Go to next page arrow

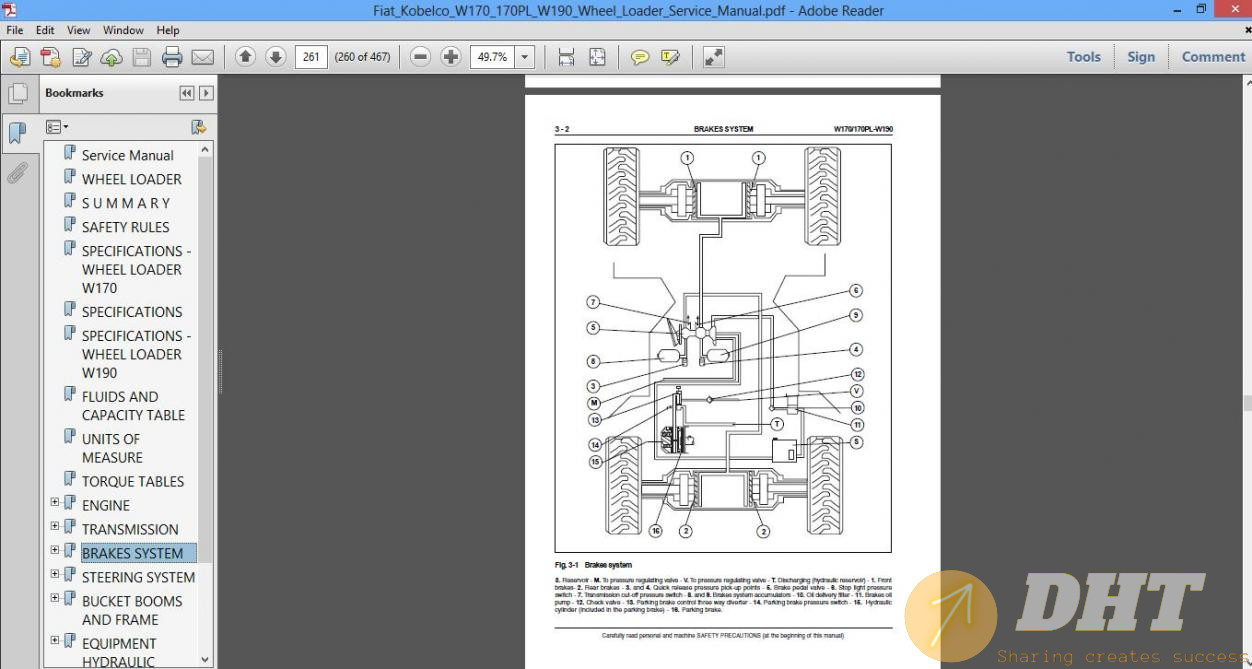tap(276, 57)
